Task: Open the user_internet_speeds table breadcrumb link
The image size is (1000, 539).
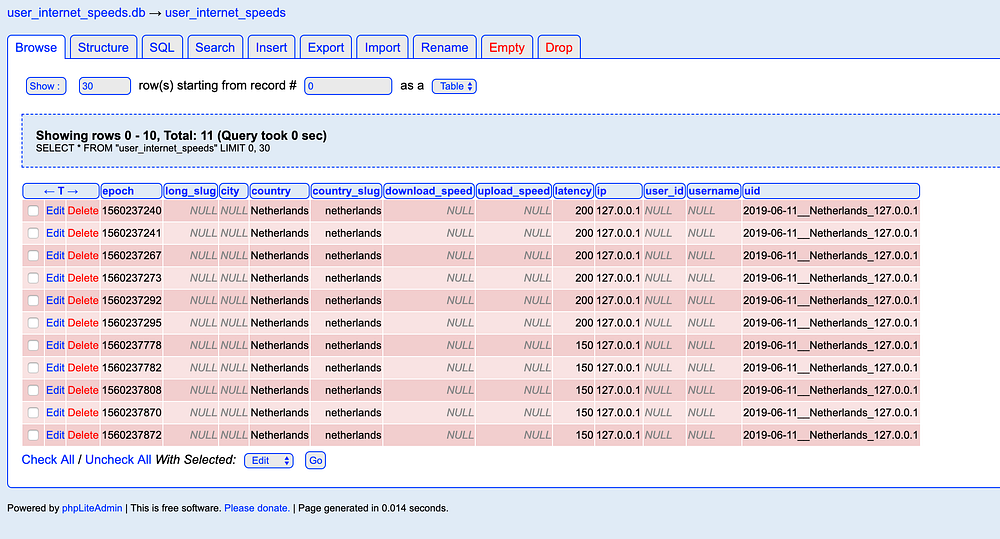Action: tap(225, 13)
